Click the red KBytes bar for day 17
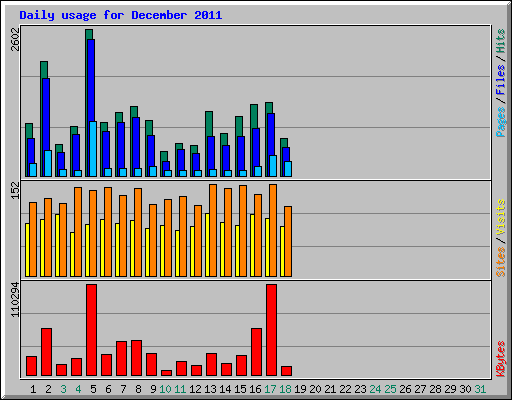512x400 pixels. [x=271, y=330]
